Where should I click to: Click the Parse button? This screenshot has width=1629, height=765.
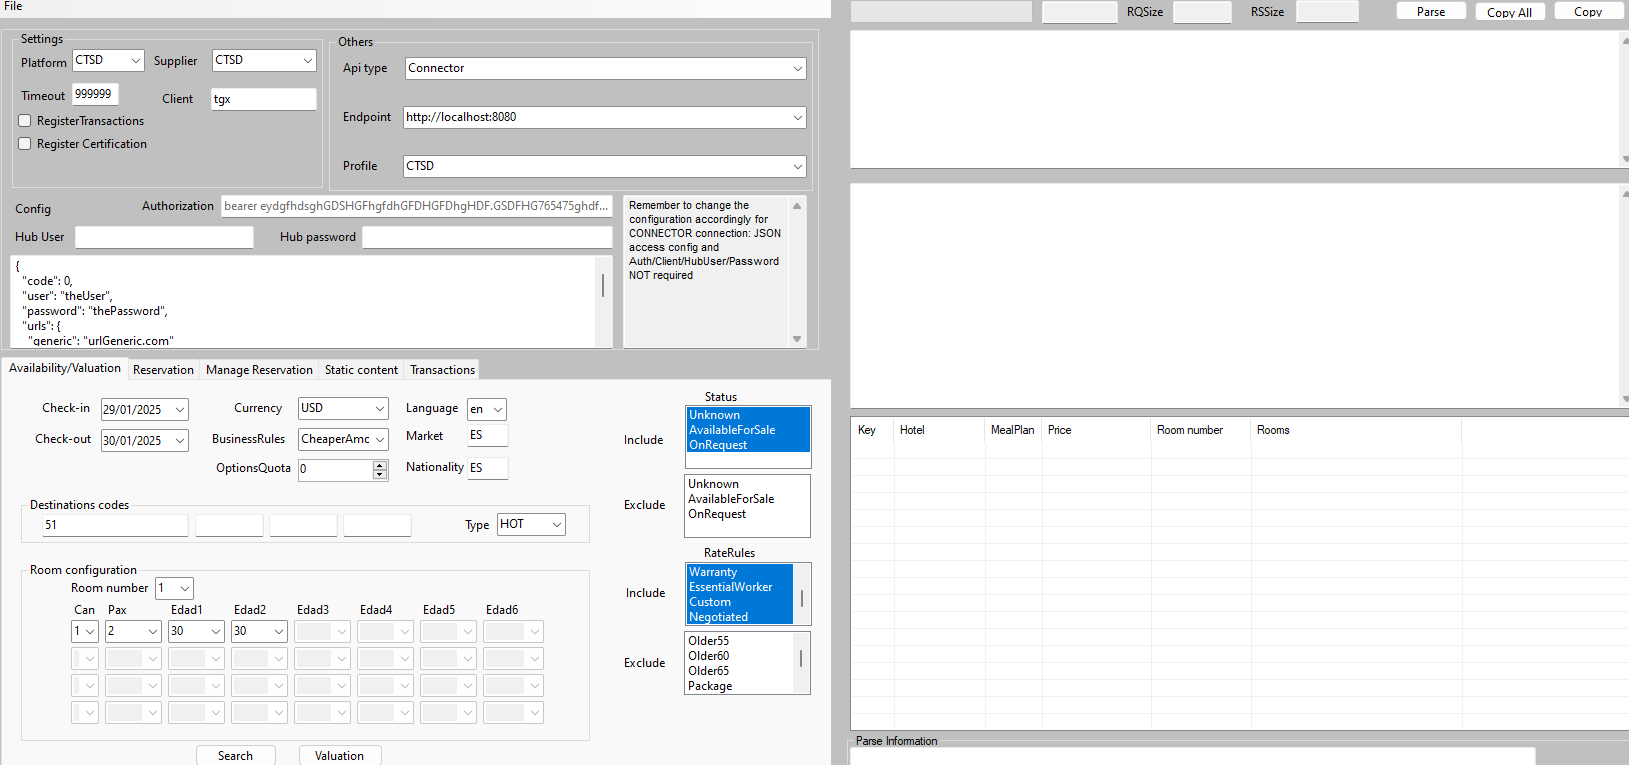pos(1431,12)
